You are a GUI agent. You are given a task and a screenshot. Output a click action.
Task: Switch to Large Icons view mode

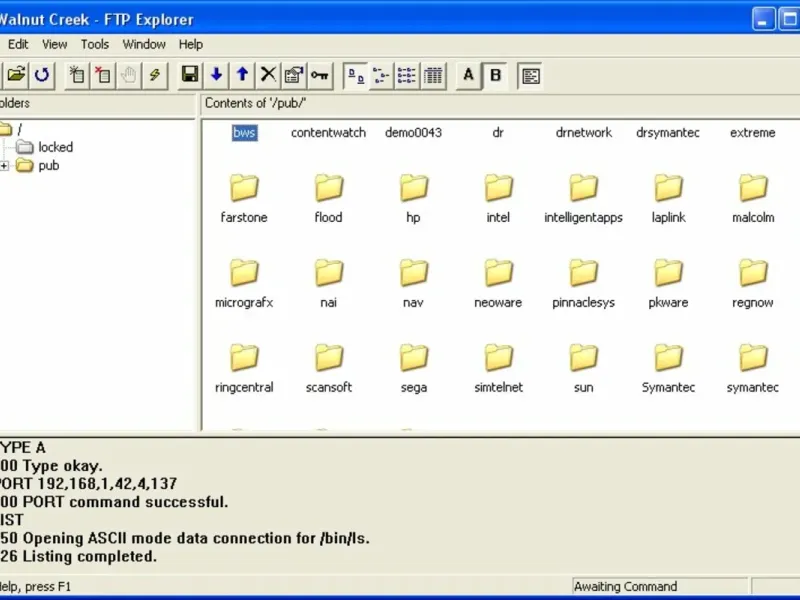tap(356, 76)
